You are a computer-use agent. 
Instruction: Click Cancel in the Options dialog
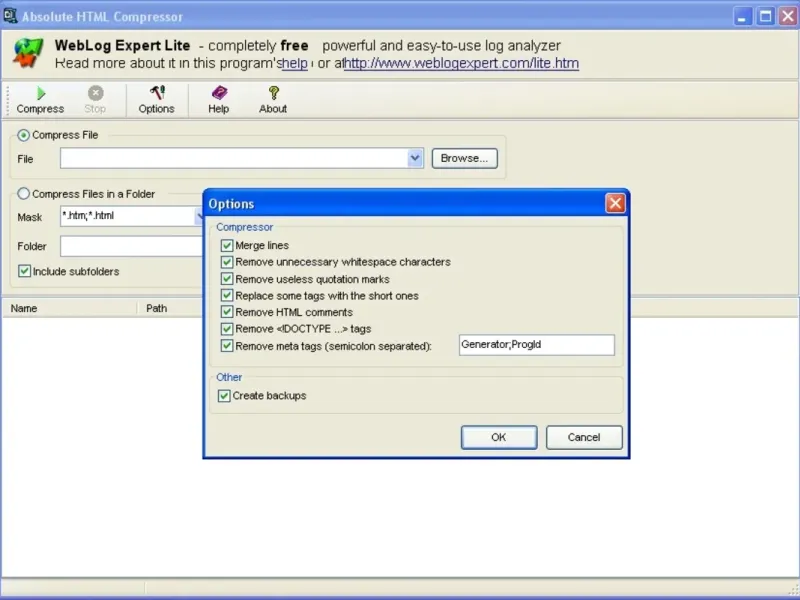coord(584,437)
